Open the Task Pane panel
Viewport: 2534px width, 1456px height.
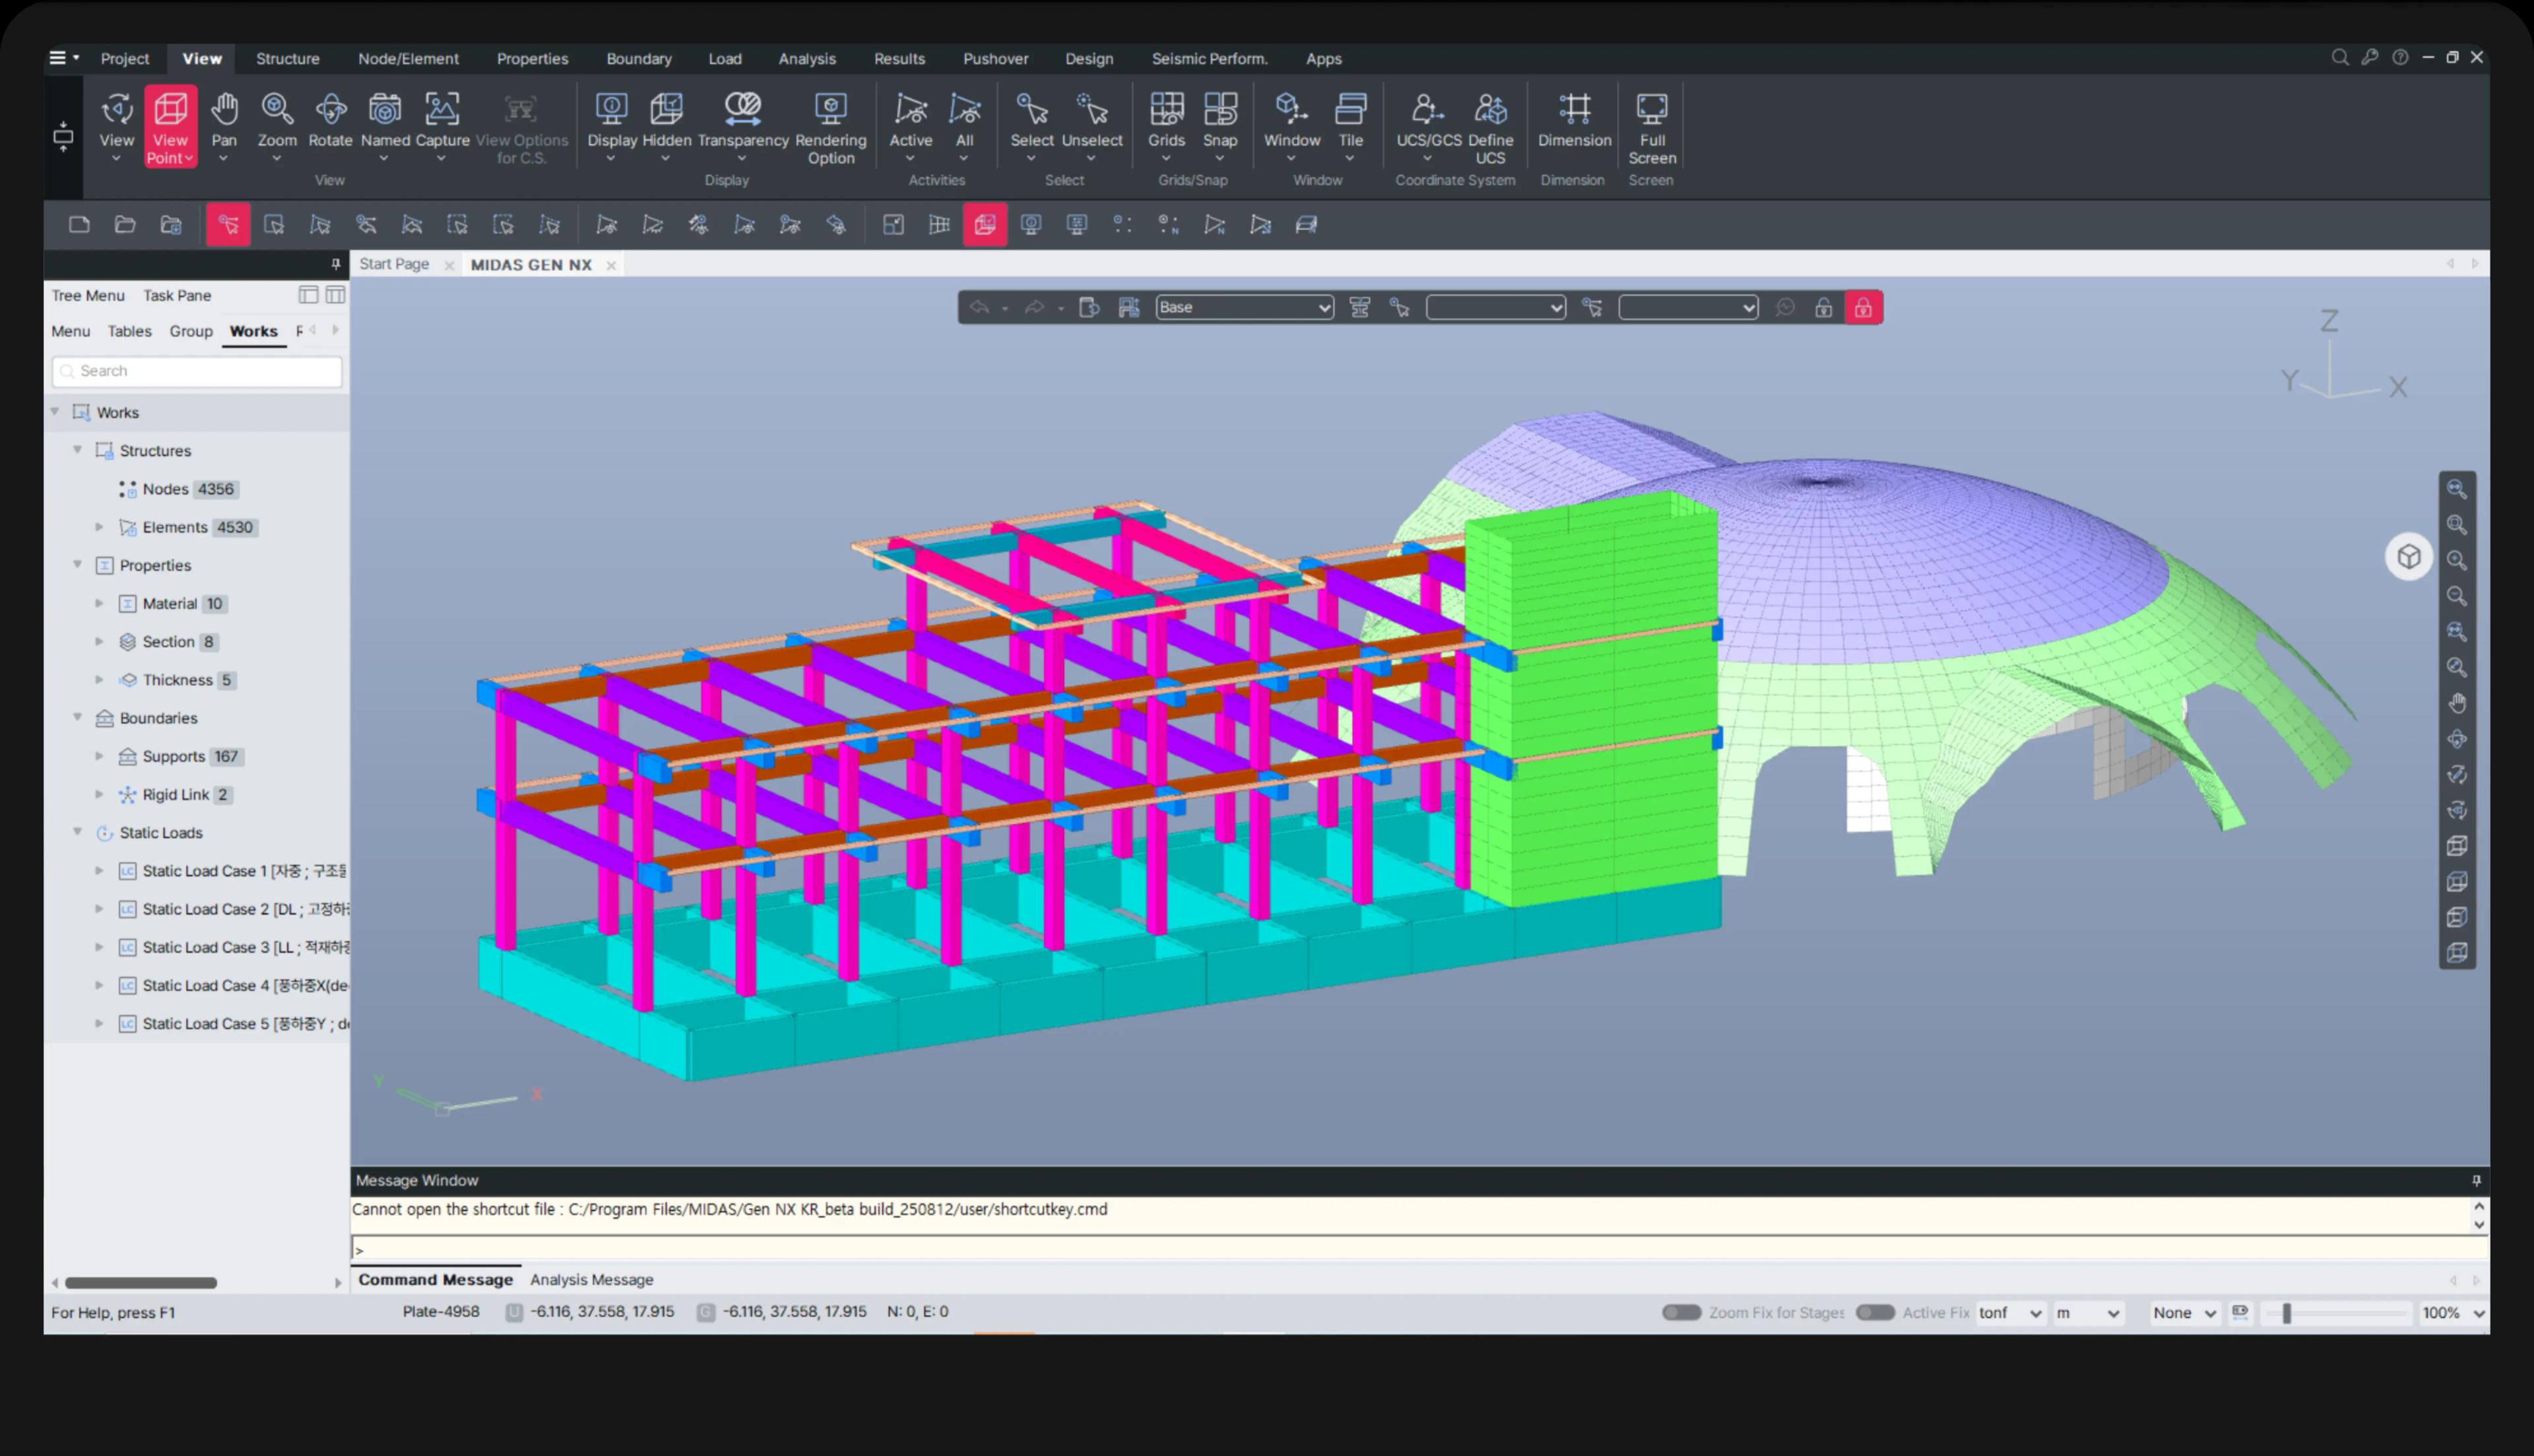tap(177, 295)
